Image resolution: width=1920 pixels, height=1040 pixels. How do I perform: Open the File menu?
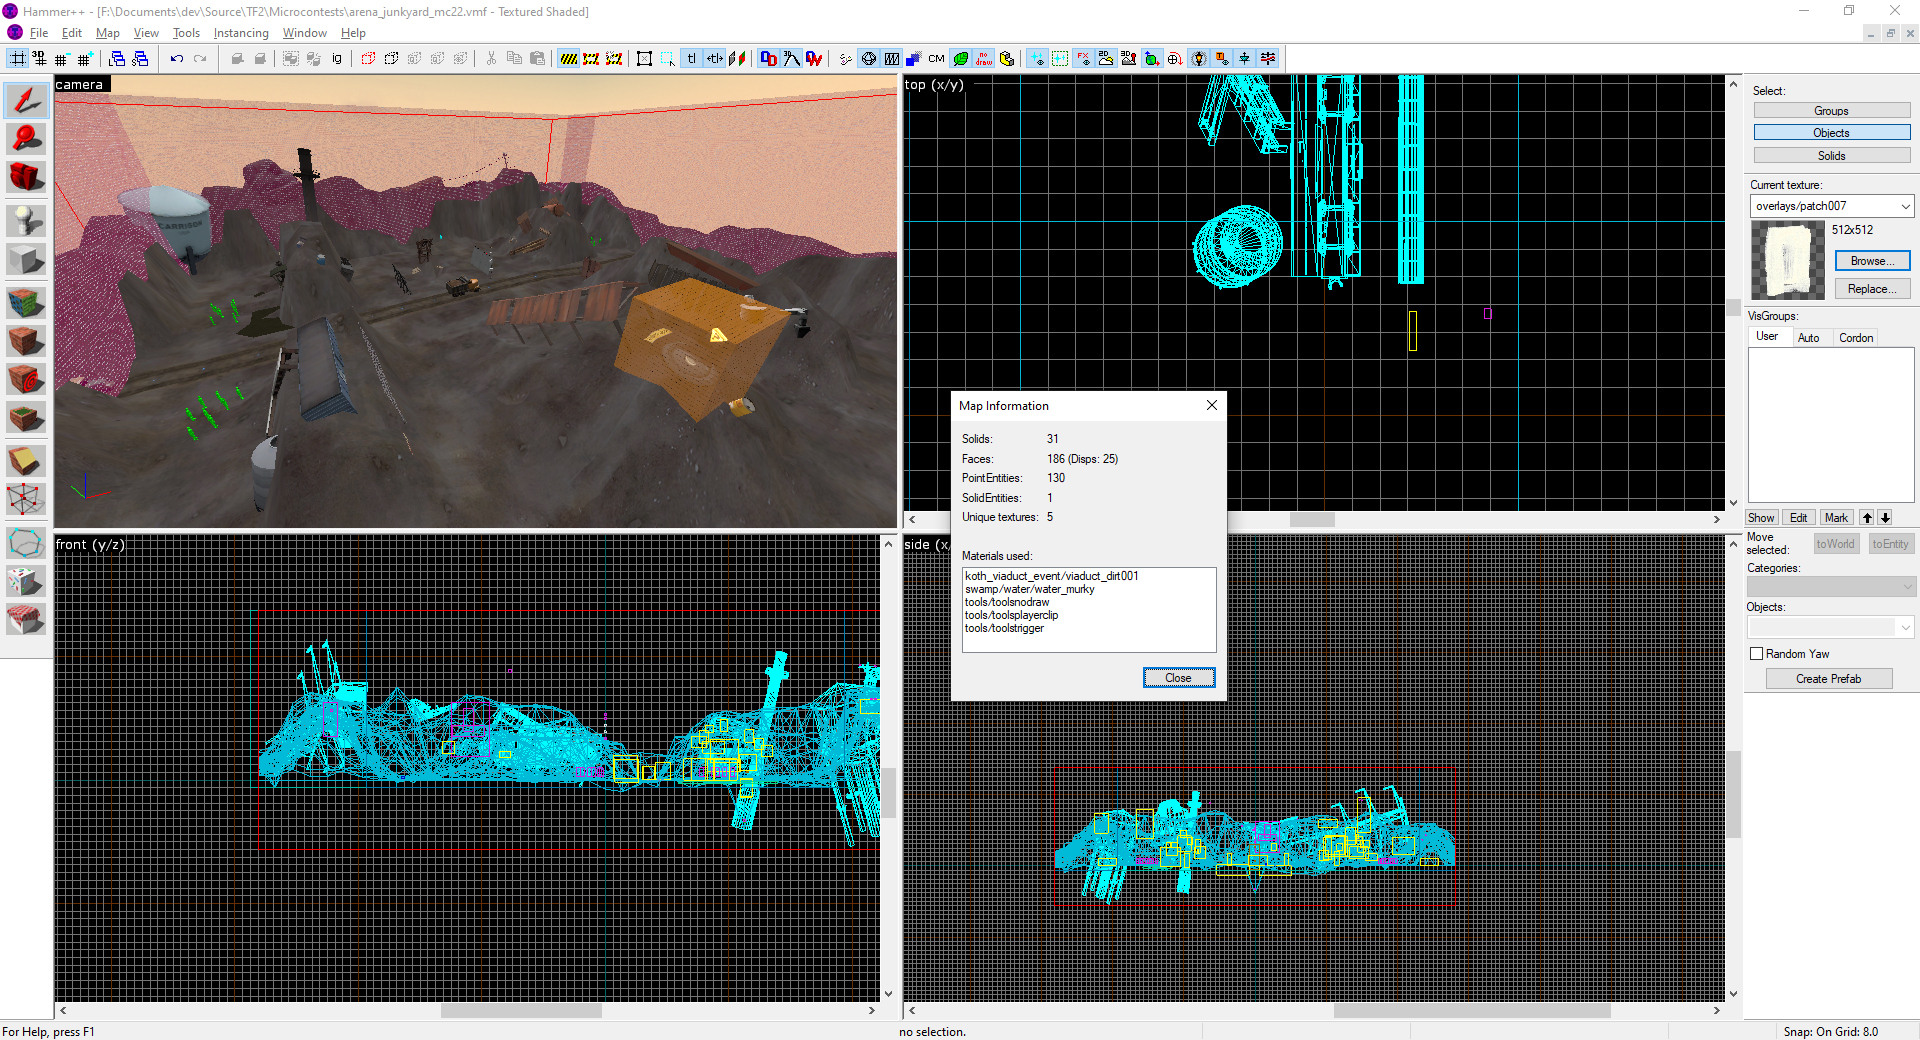pyautogui.click(x=39, y=33)
